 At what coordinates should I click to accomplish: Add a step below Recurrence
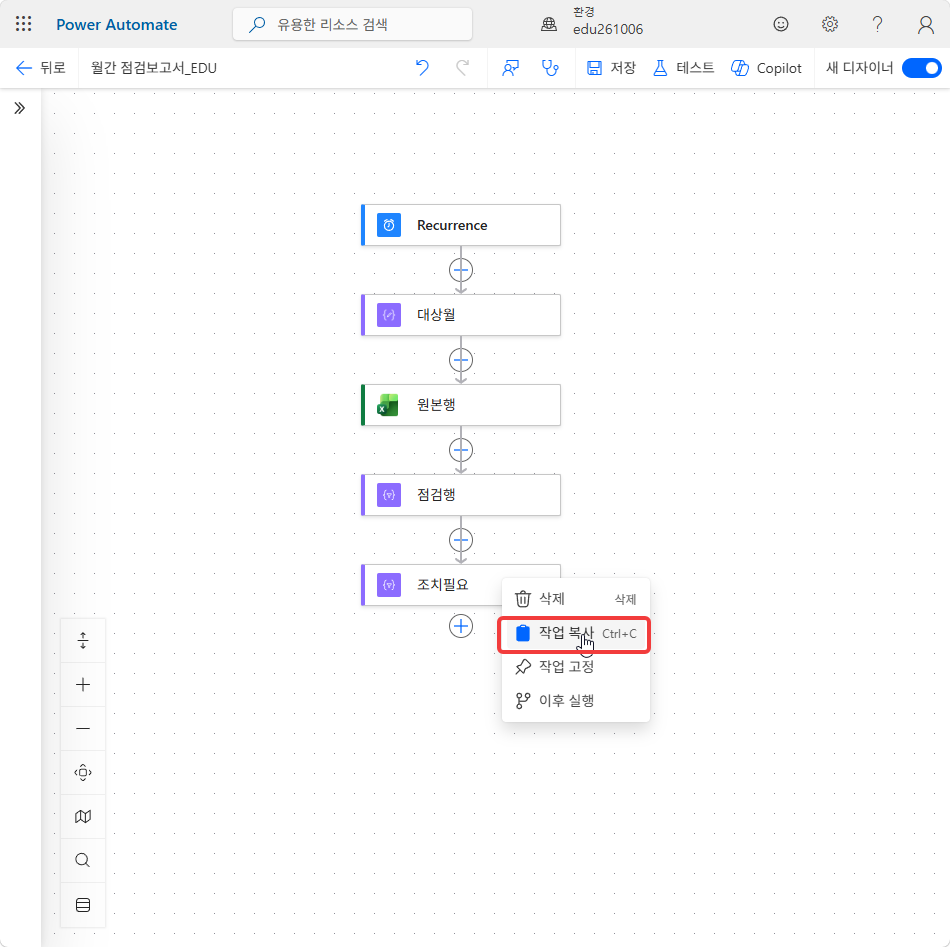461,270
